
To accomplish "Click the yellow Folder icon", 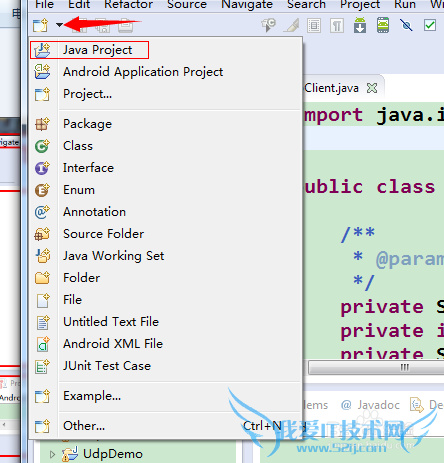I will pyautogui.click(x=42, y=278).
